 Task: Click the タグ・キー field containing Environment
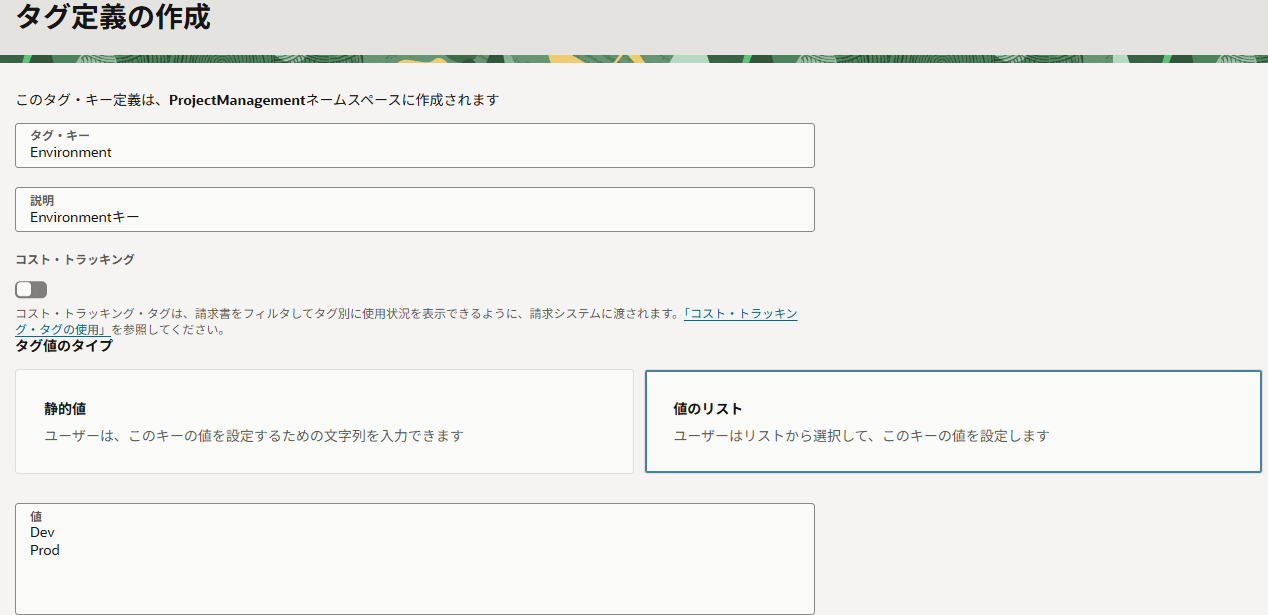(x=414, y=153)
